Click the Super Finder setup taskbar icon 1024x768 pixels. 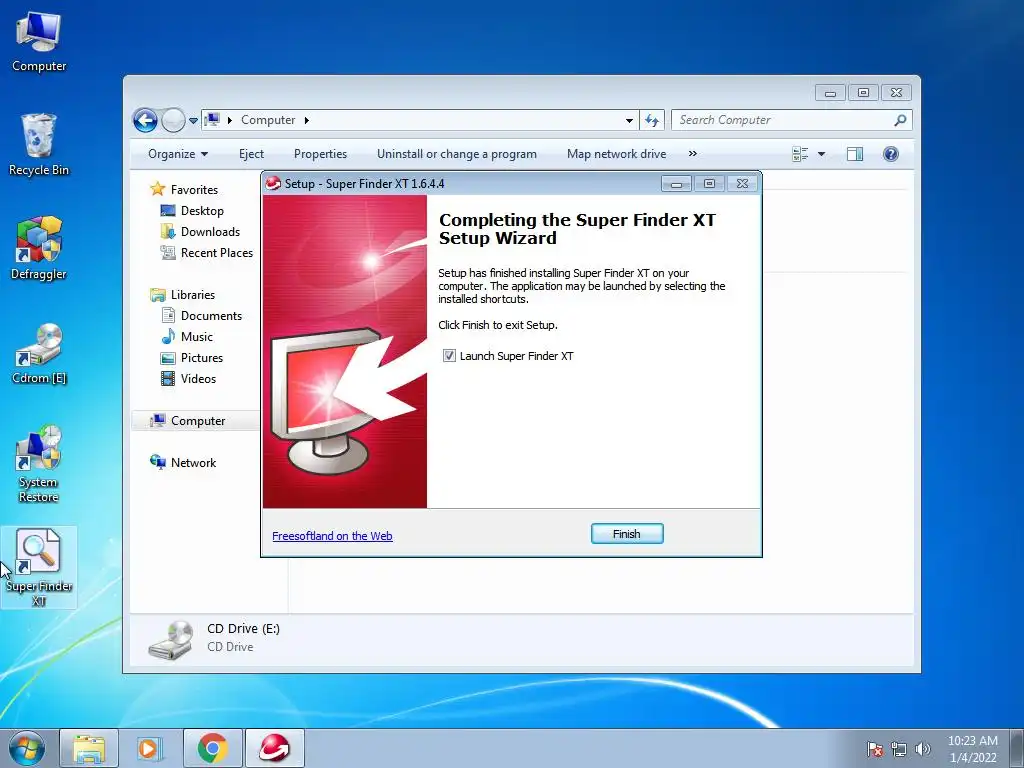274,748
